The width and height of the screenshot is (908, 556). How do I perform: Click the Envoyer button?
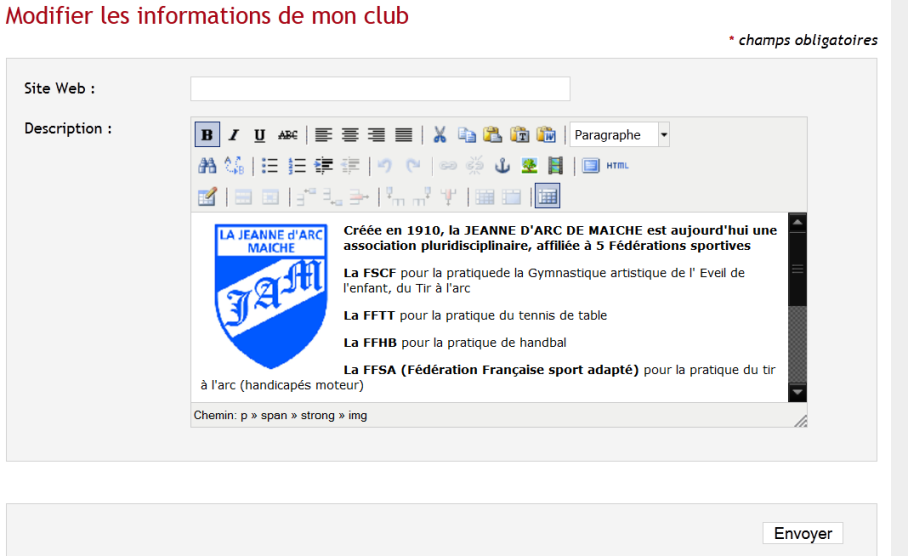[x=803, y=533]
